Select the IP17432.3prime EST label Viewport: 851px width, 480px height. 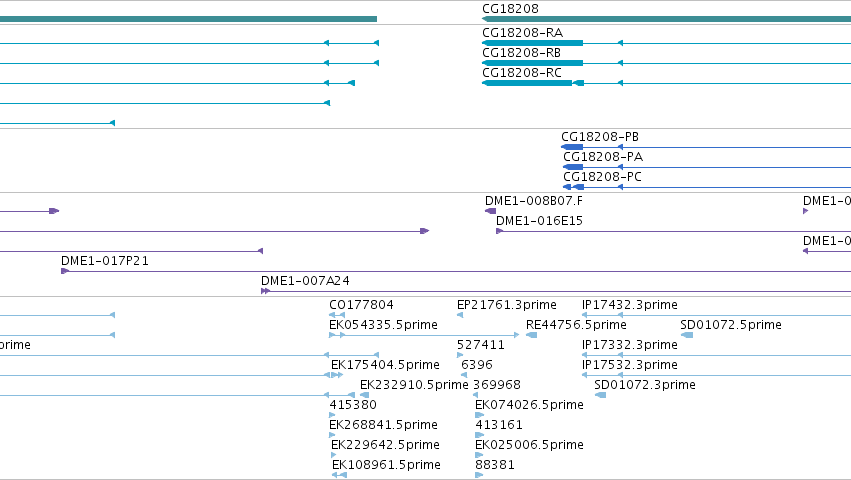630,305
